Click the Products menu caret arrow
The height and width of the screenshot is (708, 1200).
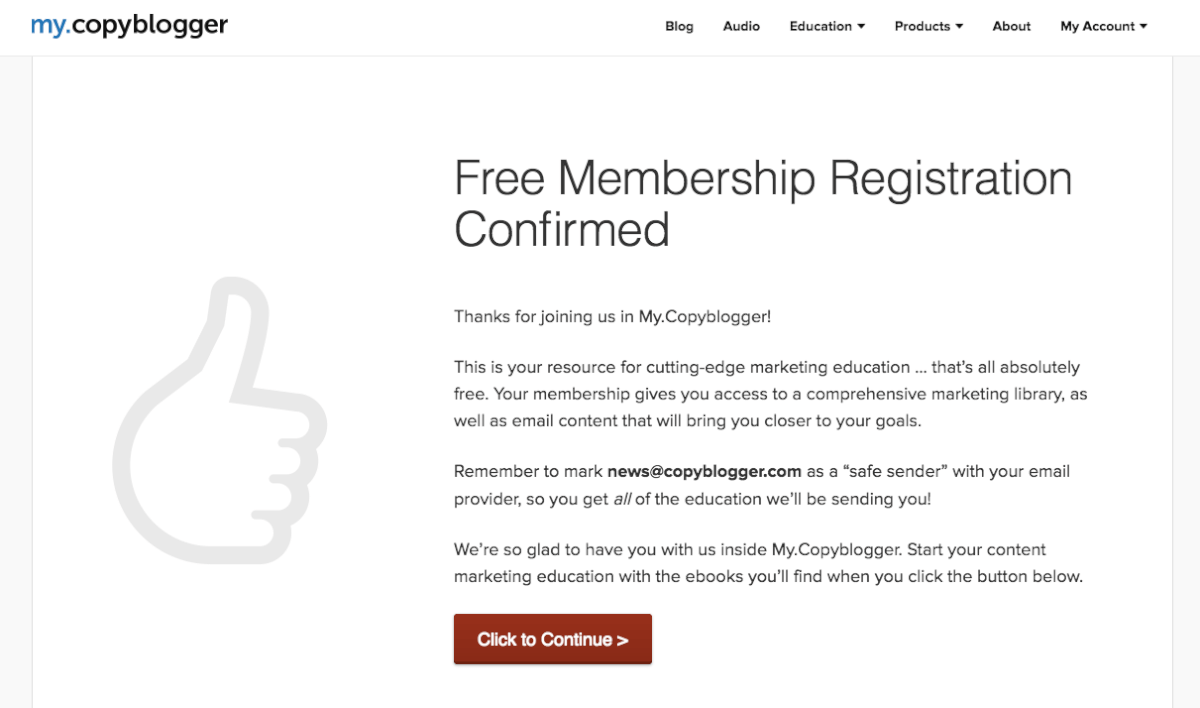959,27
